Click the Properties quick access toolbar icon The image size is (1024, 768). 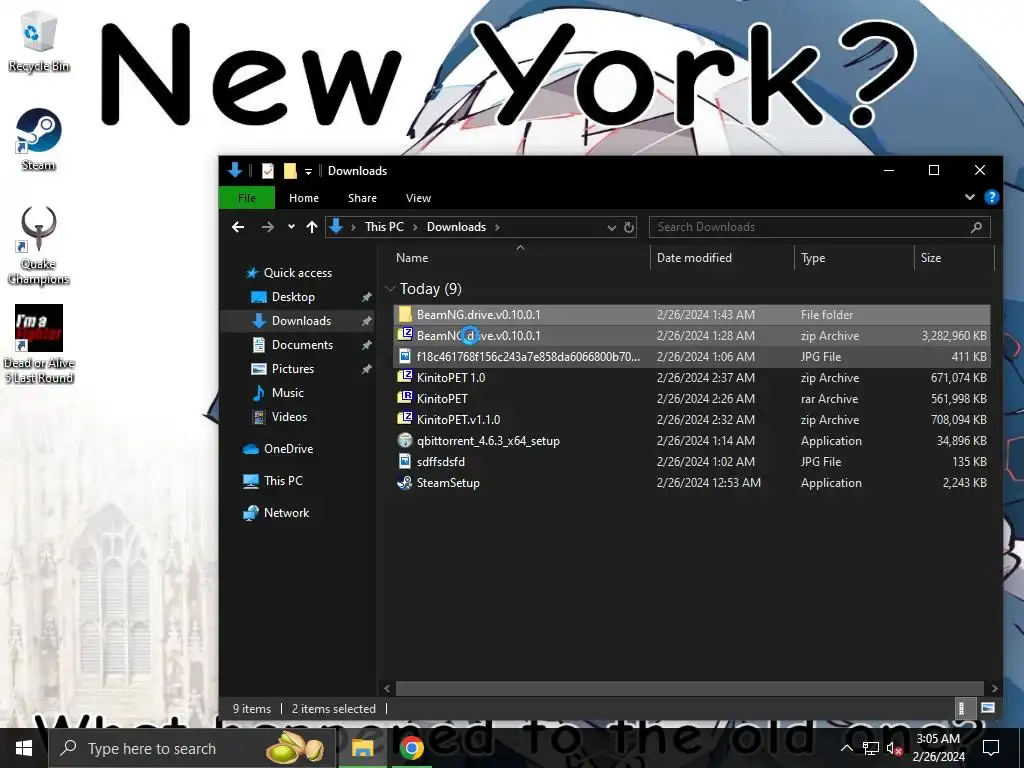pos(268,171)
